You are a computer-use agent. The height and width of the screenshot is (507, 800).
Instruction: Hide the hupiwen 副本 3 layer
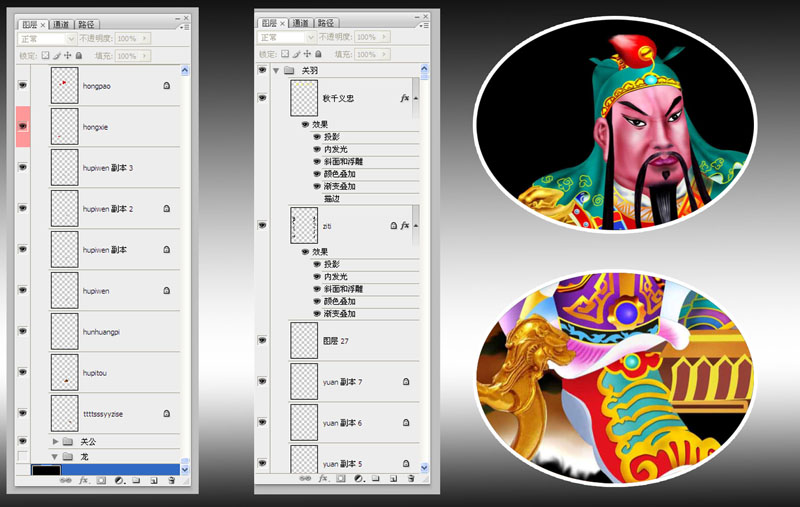[23, 167]
